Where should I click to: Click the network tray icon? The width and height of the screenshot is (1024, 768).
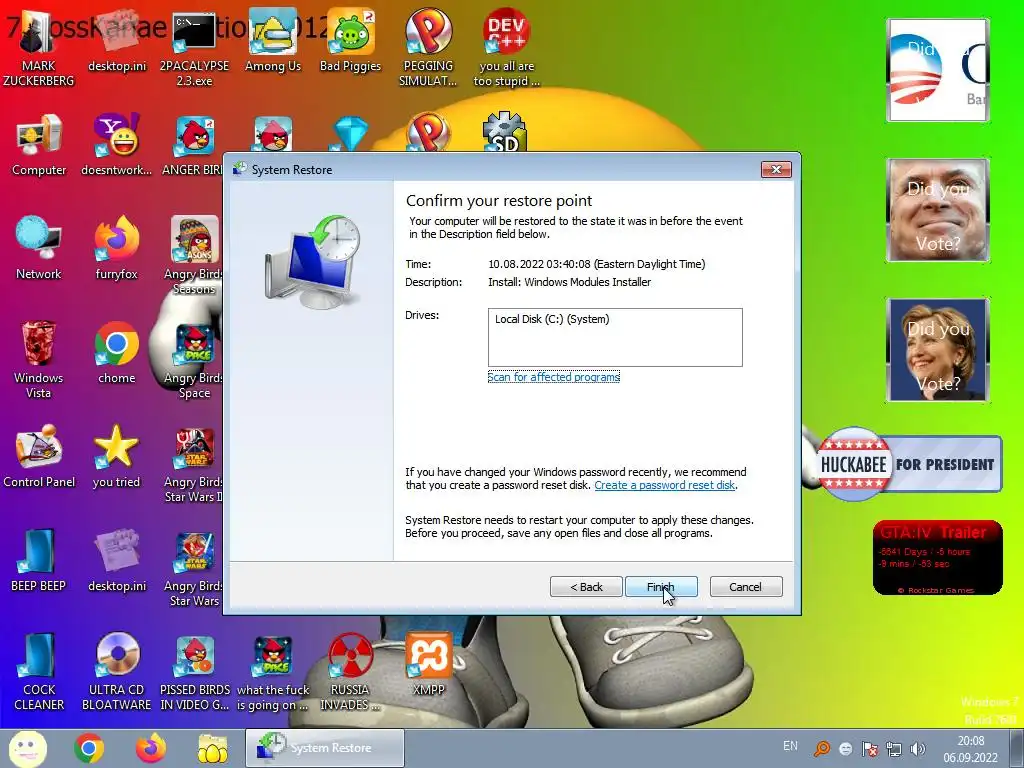click(894, 749)
